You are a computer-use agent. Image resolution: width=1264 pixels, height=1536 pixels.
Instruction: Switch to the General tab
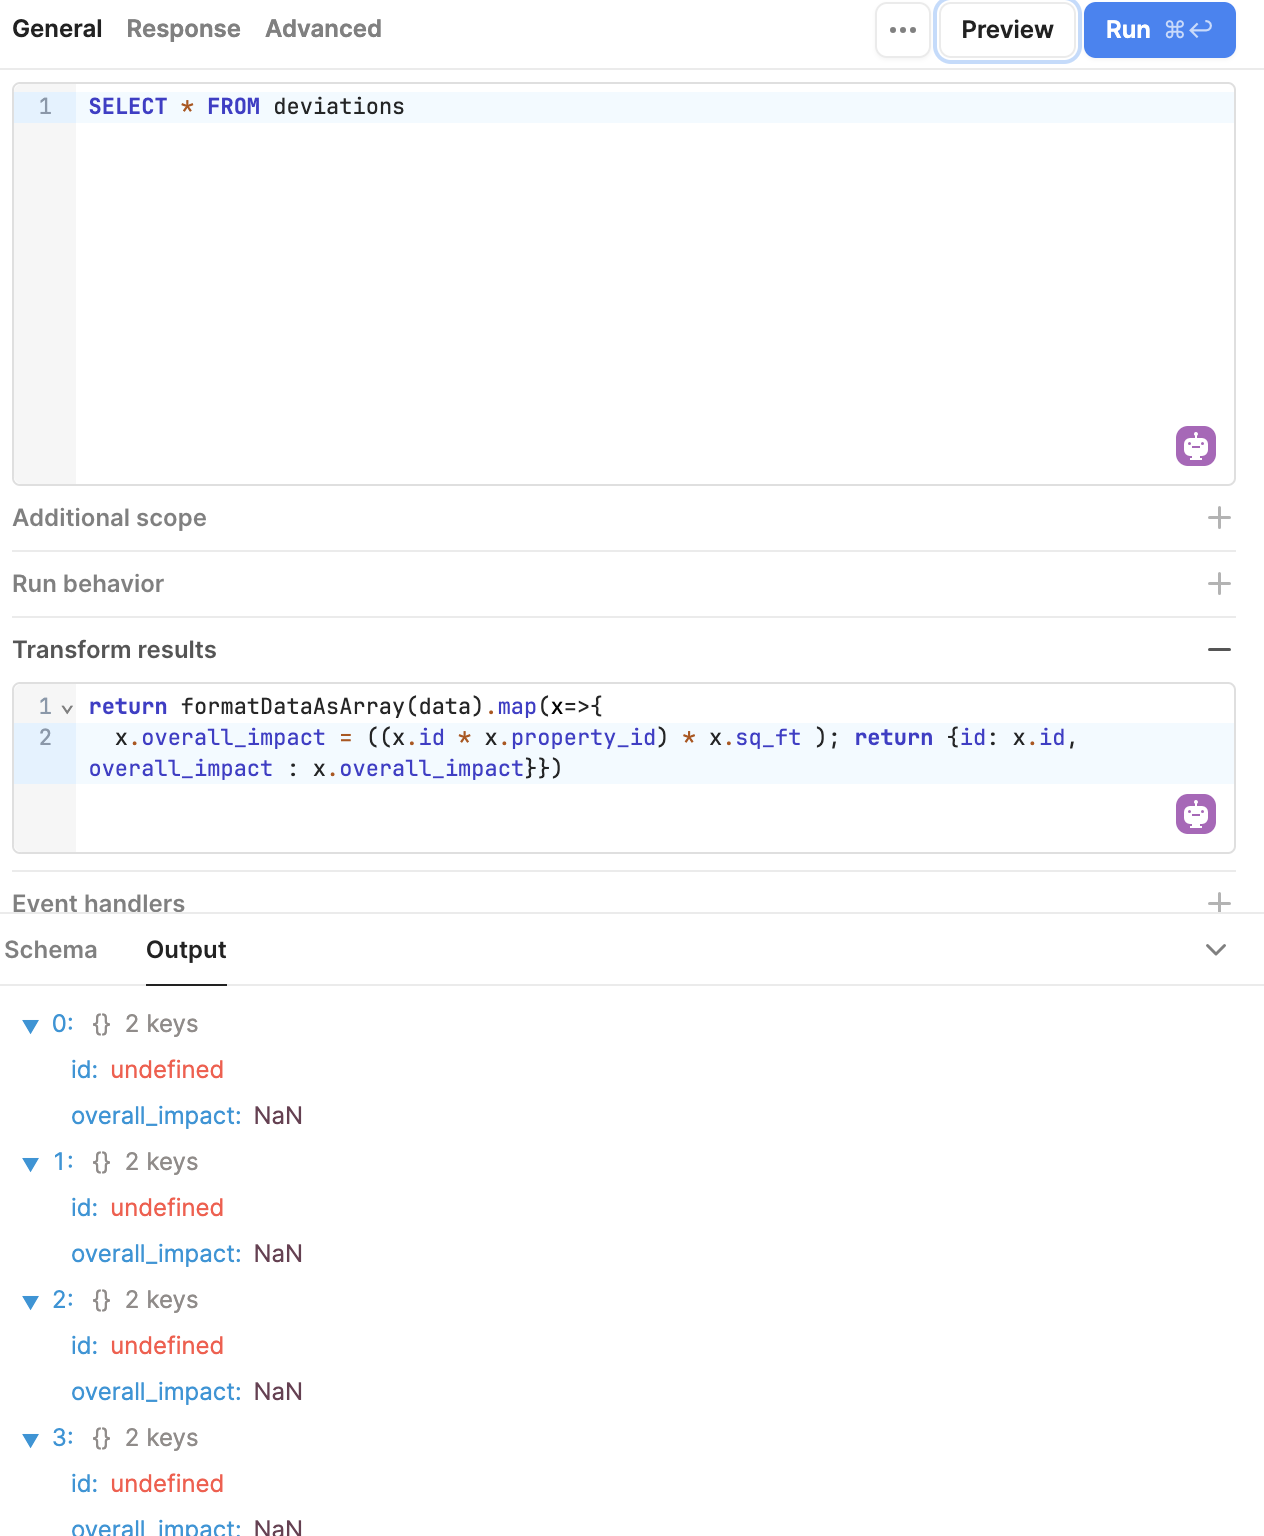tap(57, 29)
